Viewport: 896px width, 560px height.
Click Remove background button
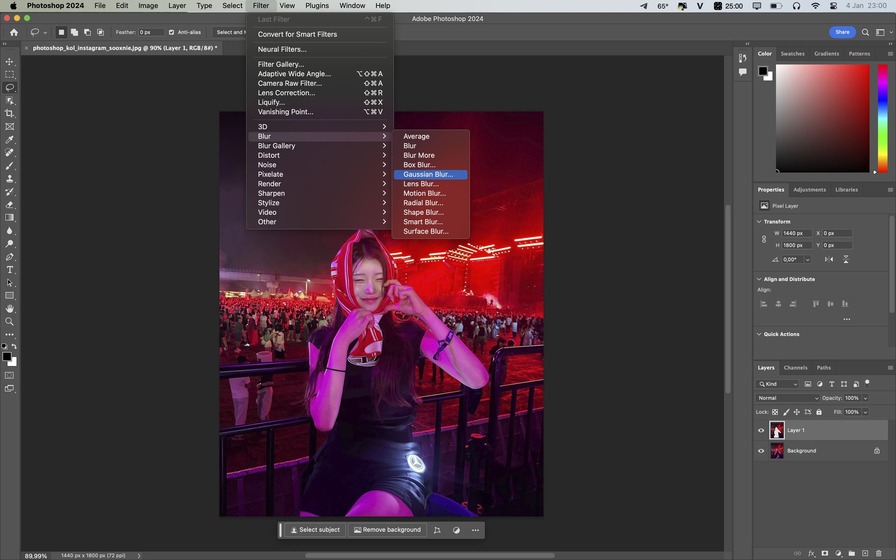[x=387, y=530]
